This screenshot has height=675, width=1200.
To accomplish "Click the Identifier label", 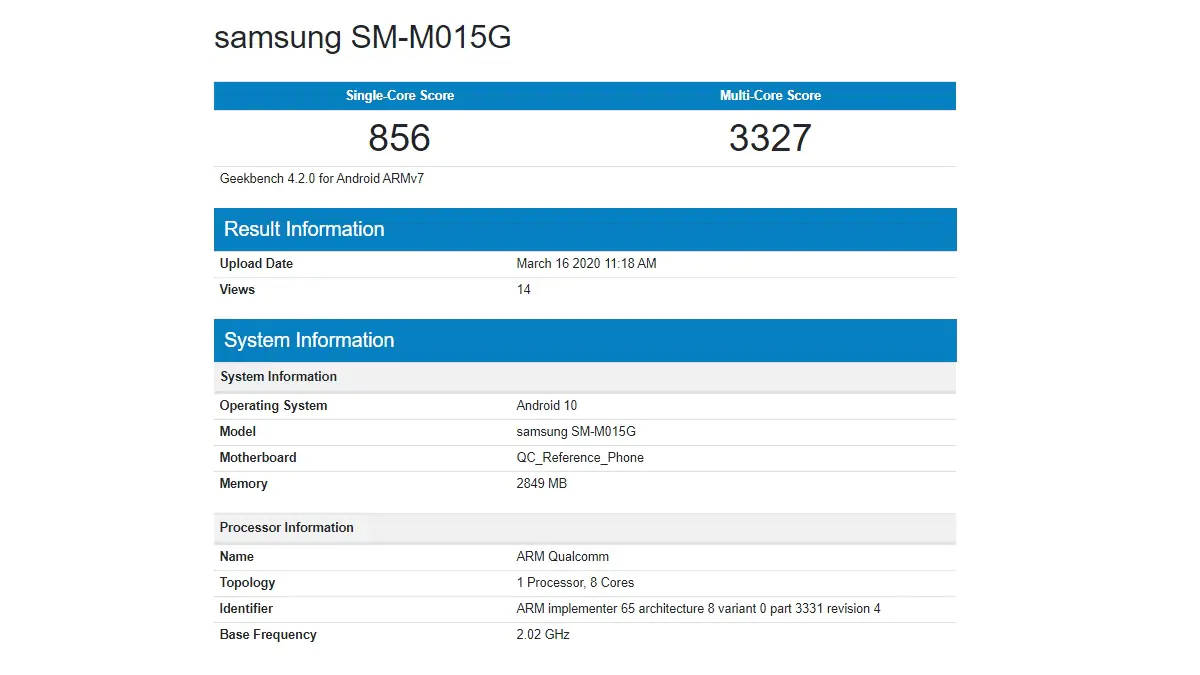I will click(246, 609).
